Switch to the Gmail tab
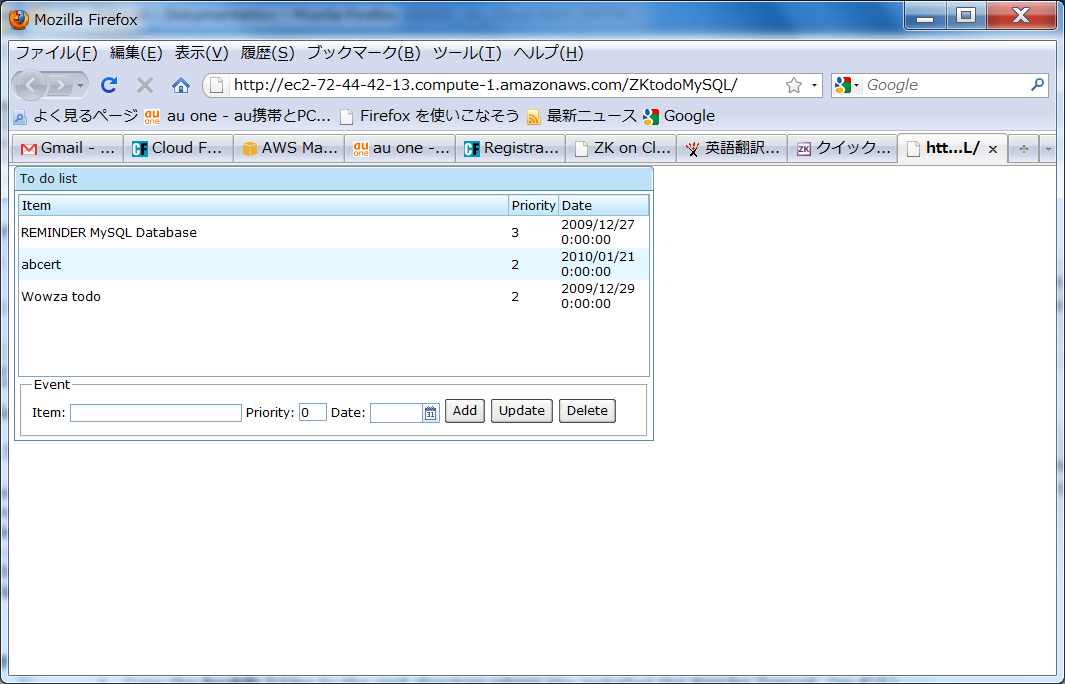The width and height of the screenshot is (1065, 684). click(68, 149)
